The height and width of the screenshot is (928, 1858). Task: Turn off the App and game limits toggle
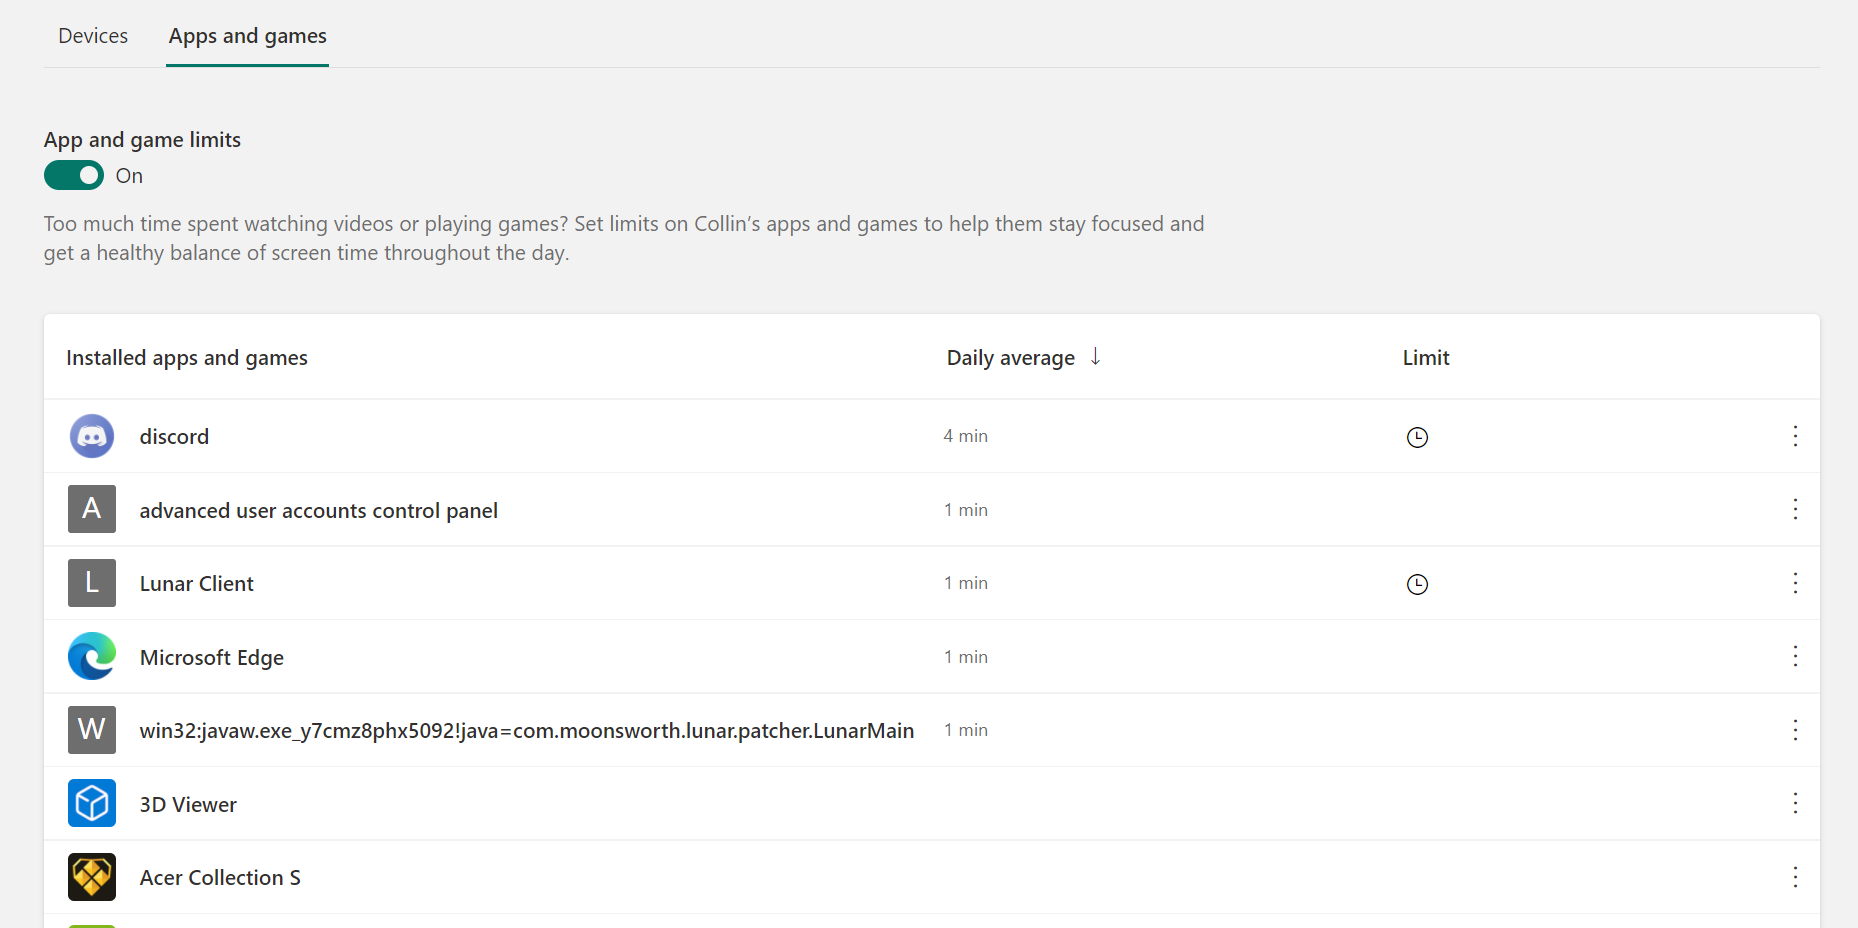pyautogui.click(x=74, y=175)
